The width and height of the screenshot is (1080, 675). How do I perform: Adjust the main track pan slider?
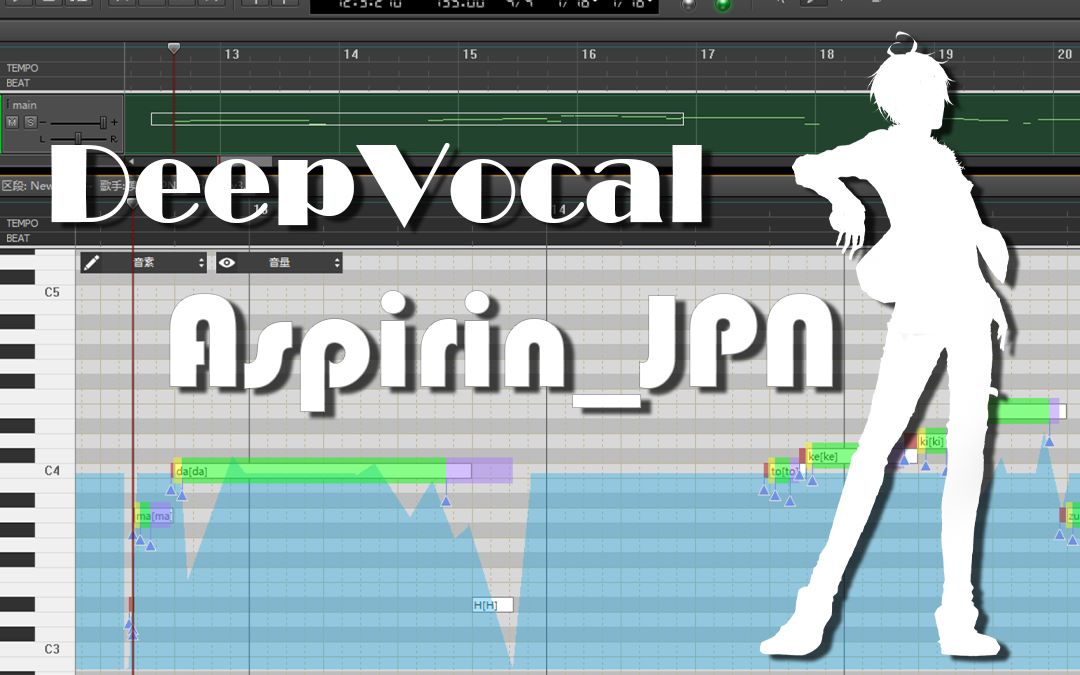pyautogui.click(x=78, y=138)
